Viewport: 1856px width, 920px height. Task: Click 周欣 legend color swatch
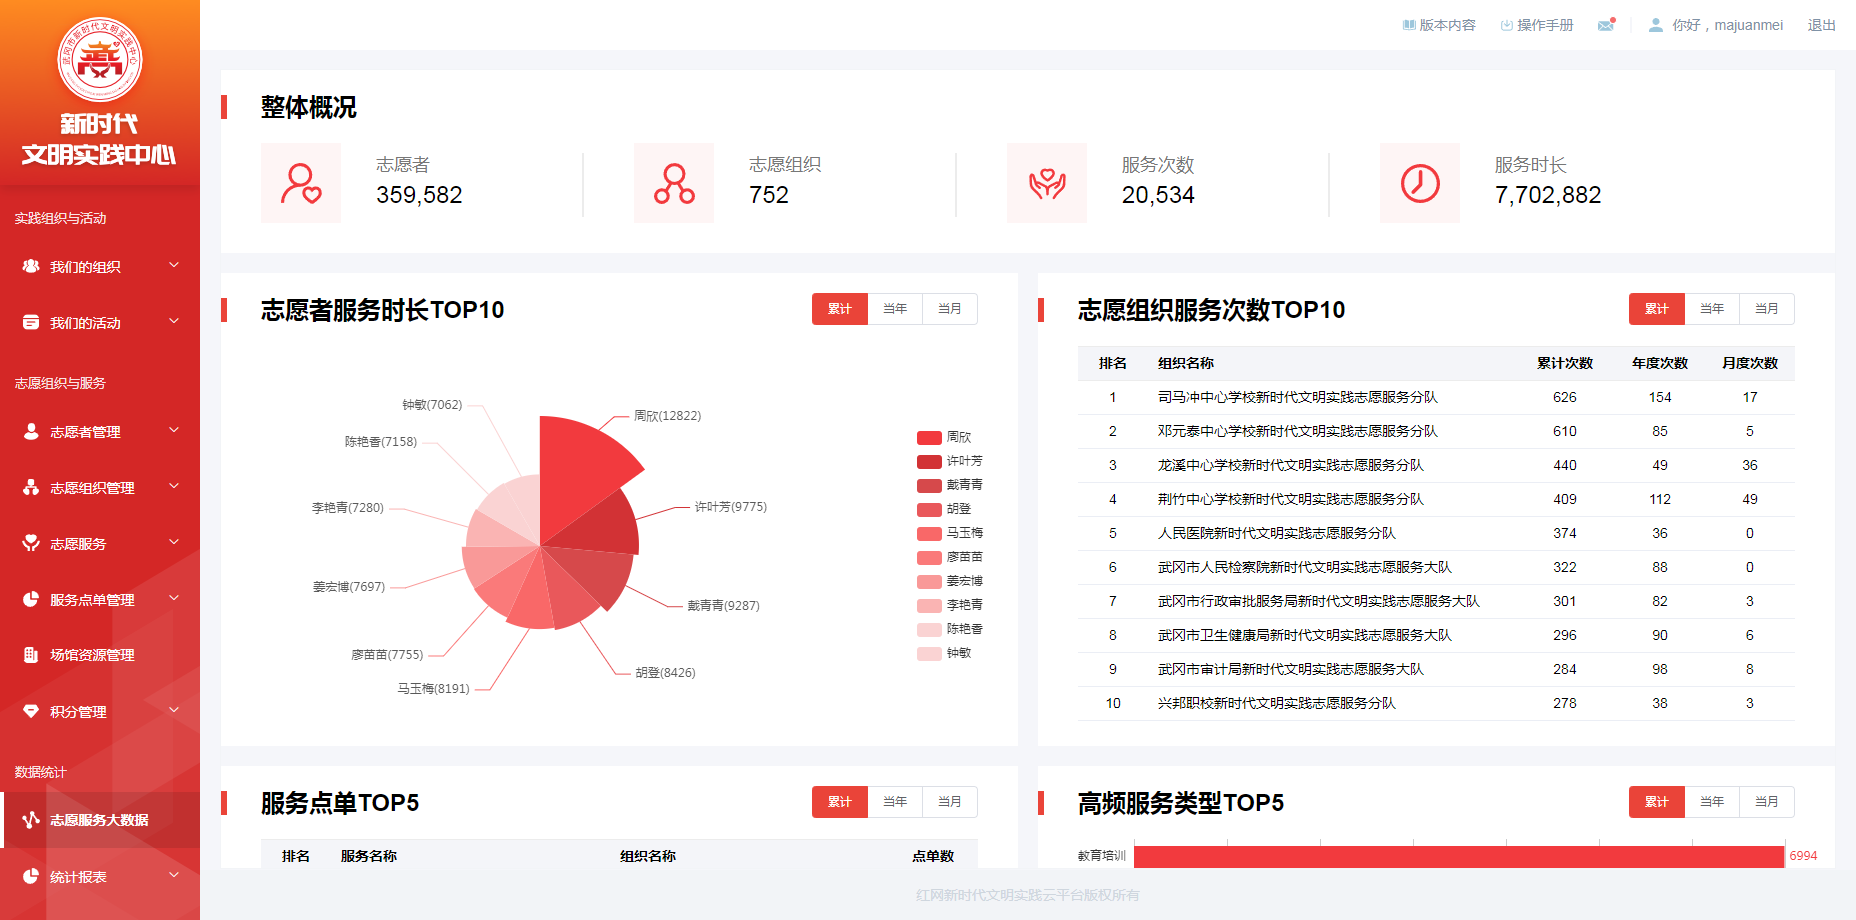tap(929, 437)
